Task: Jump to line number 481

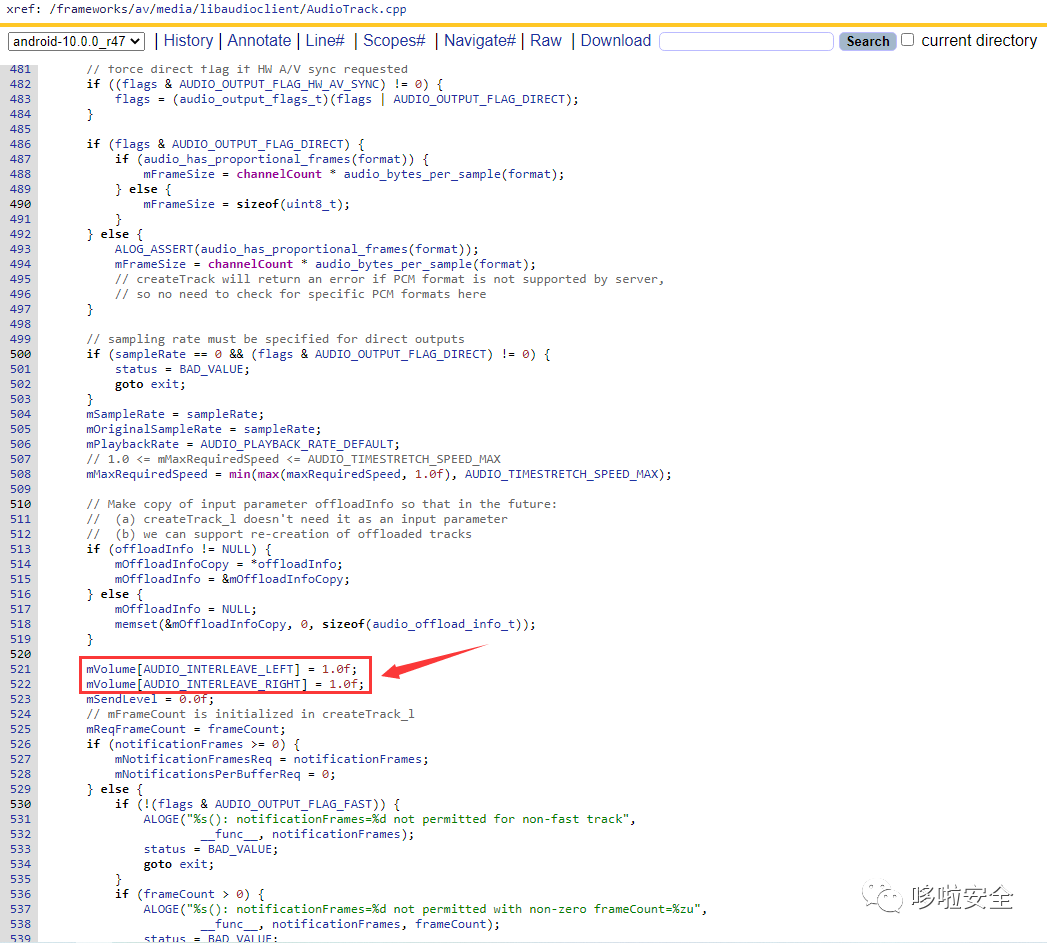Action: [20, 69]
